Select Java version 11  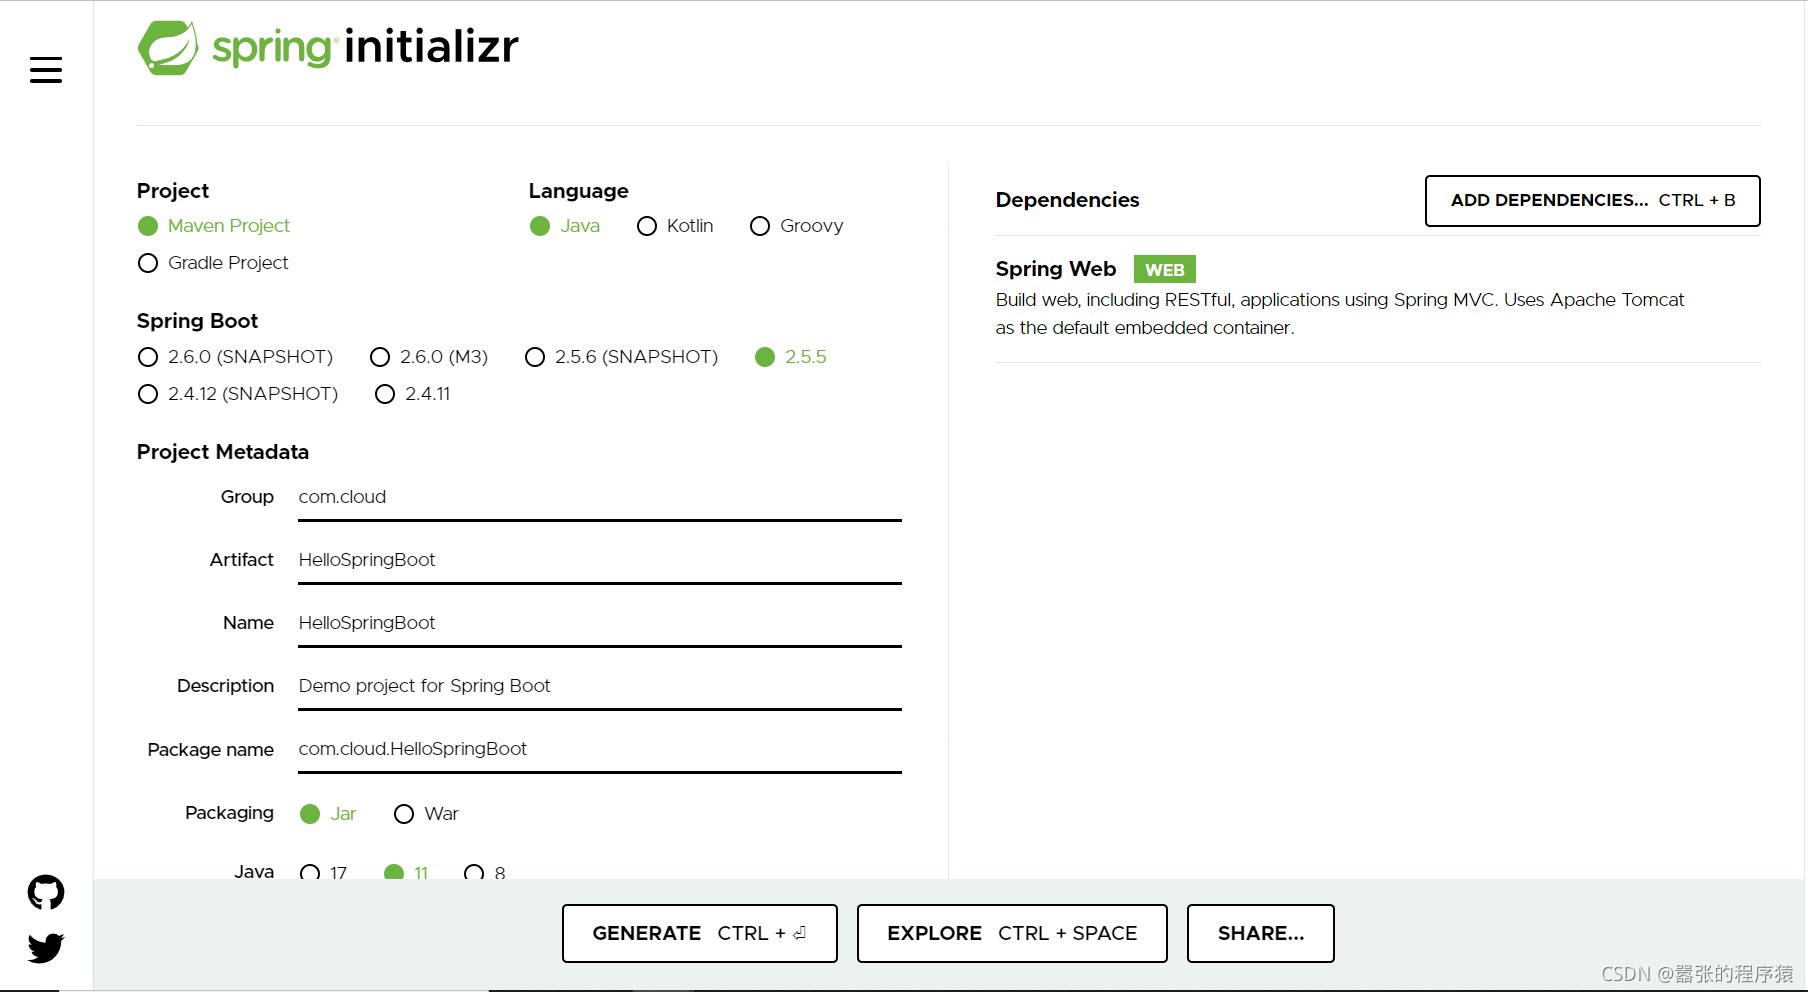tap(406, 872)
